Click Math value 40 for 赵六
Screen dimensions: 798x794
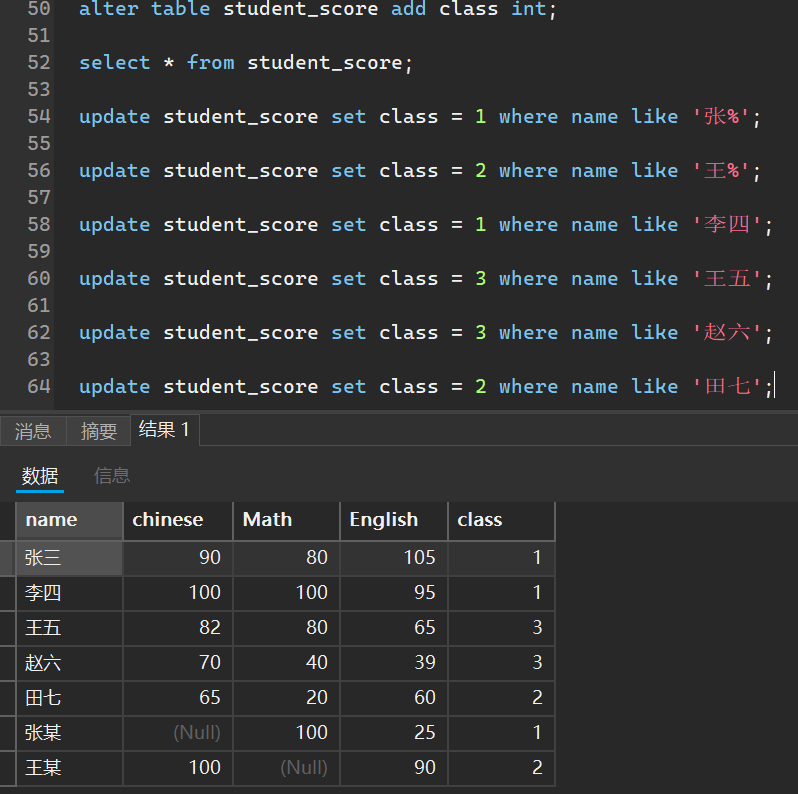[x=286, y=663]
